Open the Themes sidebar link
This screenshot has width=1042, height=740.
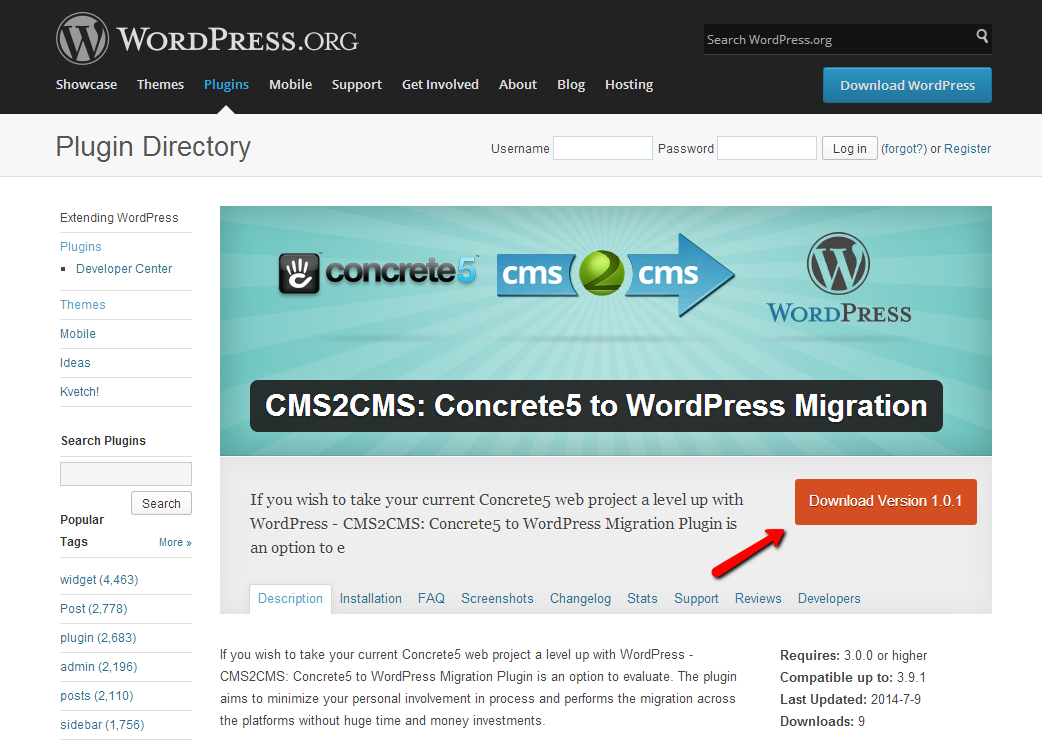pyautogui.click(x=82, y=304)
